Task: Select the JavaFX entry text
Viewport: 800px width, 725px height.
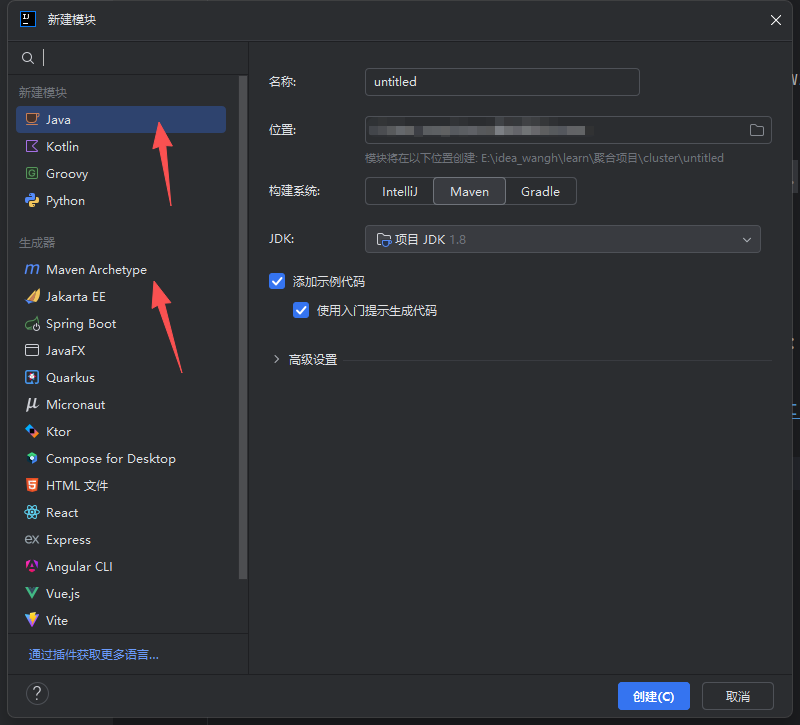Action: 65,351
